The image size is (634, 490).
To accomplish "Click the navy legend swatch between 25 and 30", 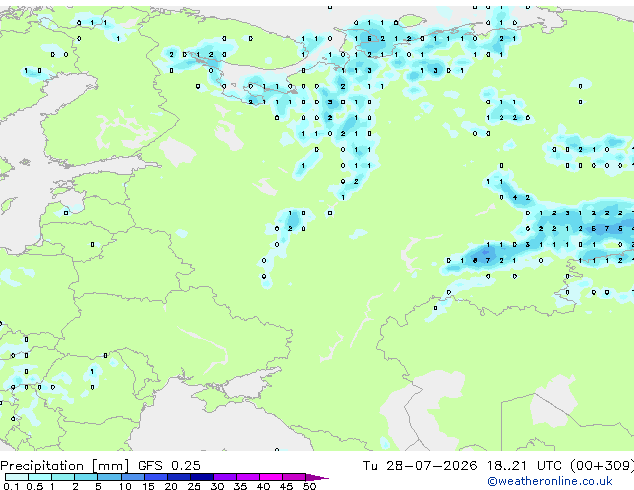I will pyautogui.click(x=202, y=477).
